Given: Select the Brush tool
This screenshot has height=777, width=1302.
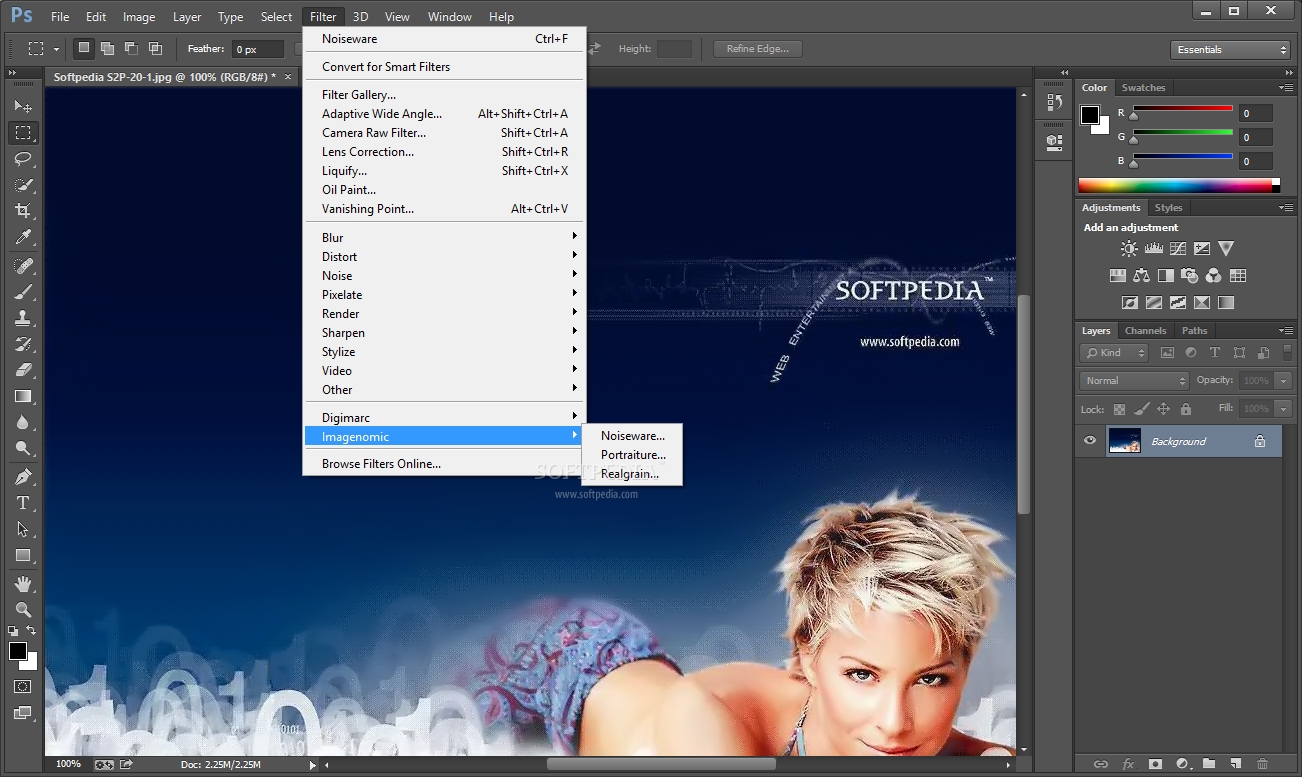Looking at the screenshot, I should 23,292.
